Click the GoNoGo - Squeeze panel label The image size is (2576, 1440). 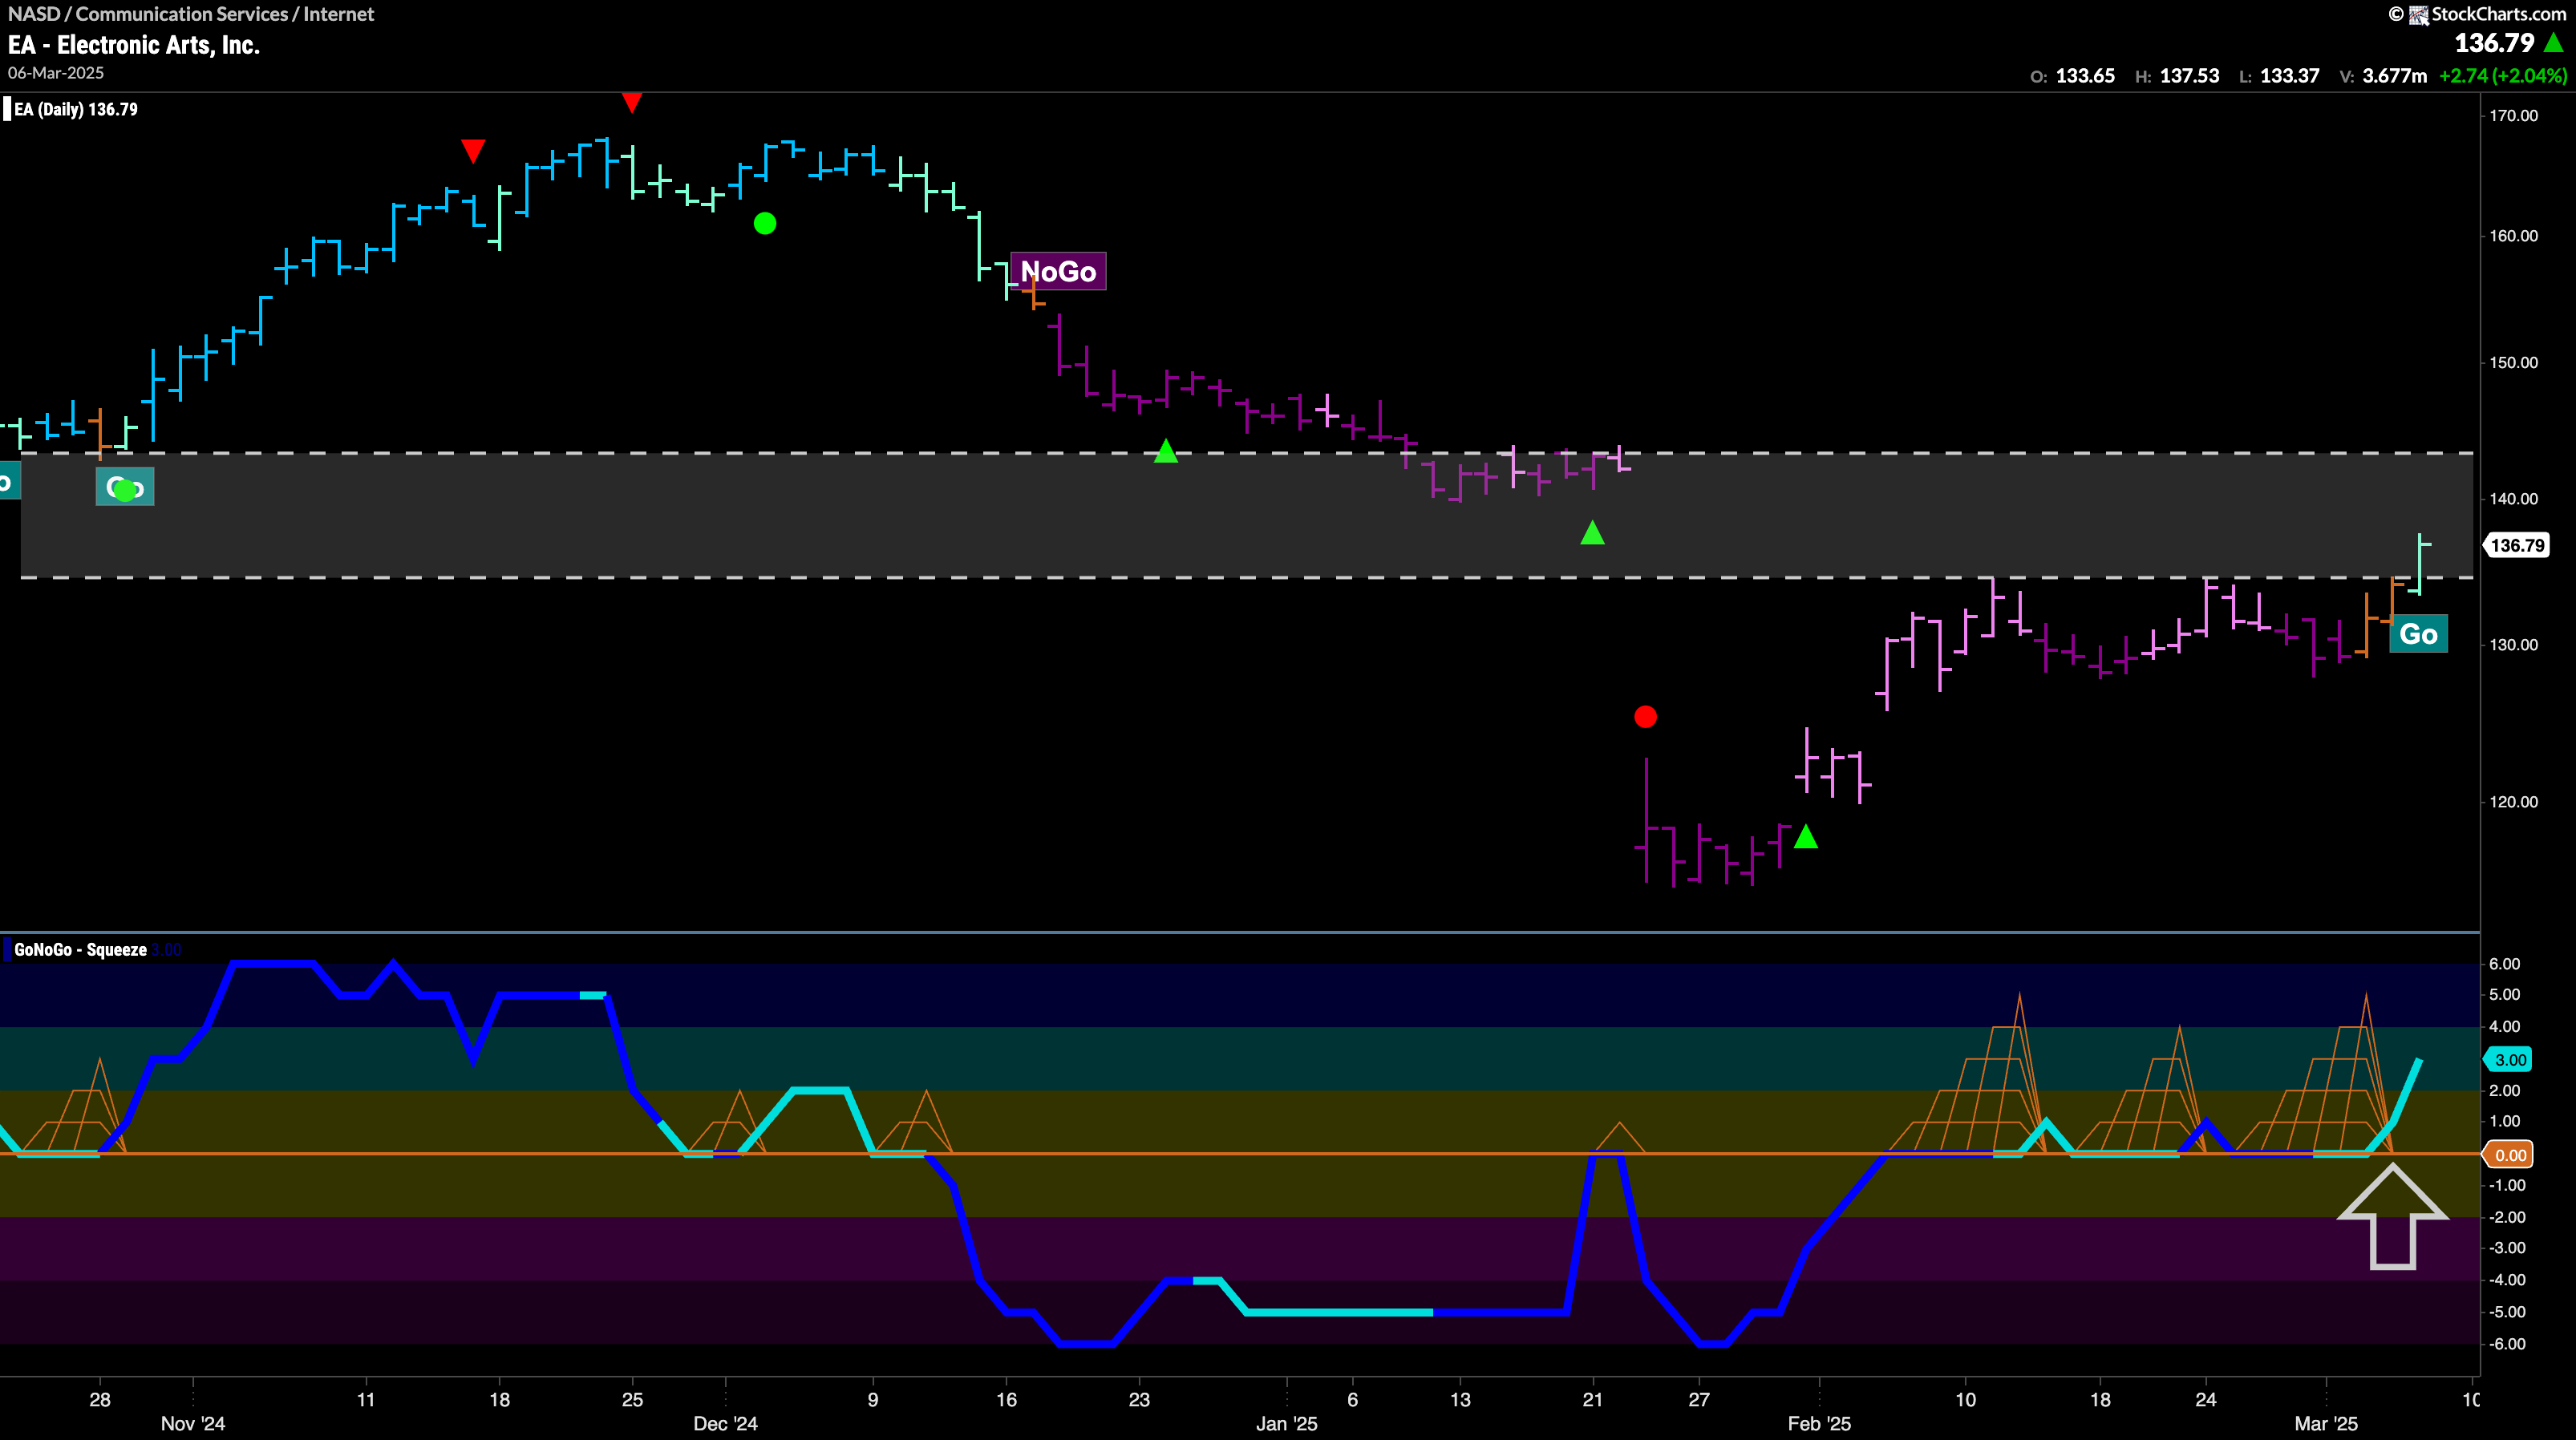coord(80,950)
